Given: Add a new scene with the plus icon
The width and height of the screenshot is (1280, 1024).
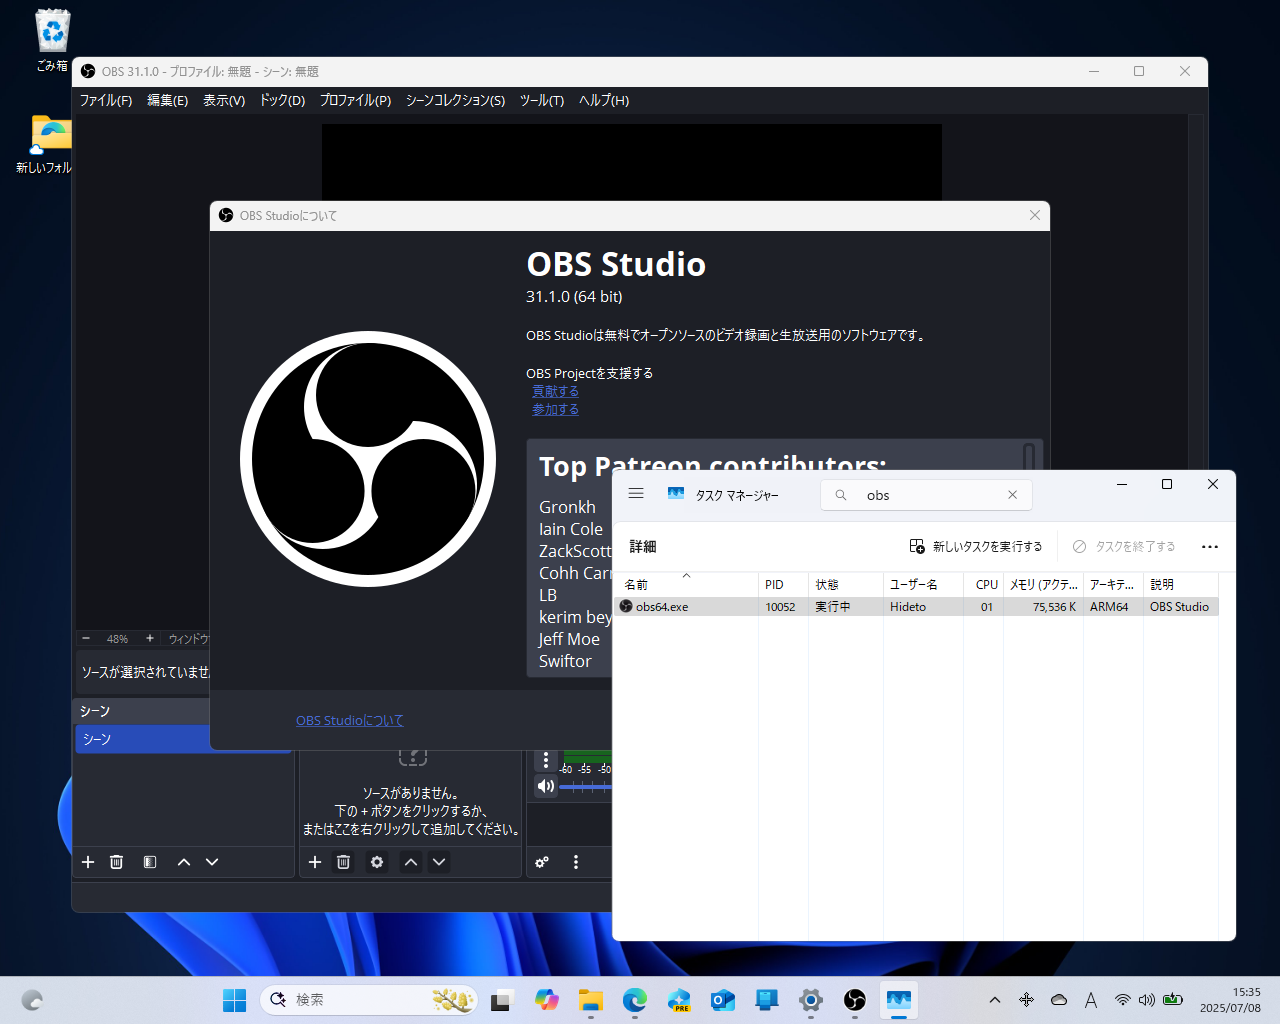Looking at the screenshot, I should [88, 861].
